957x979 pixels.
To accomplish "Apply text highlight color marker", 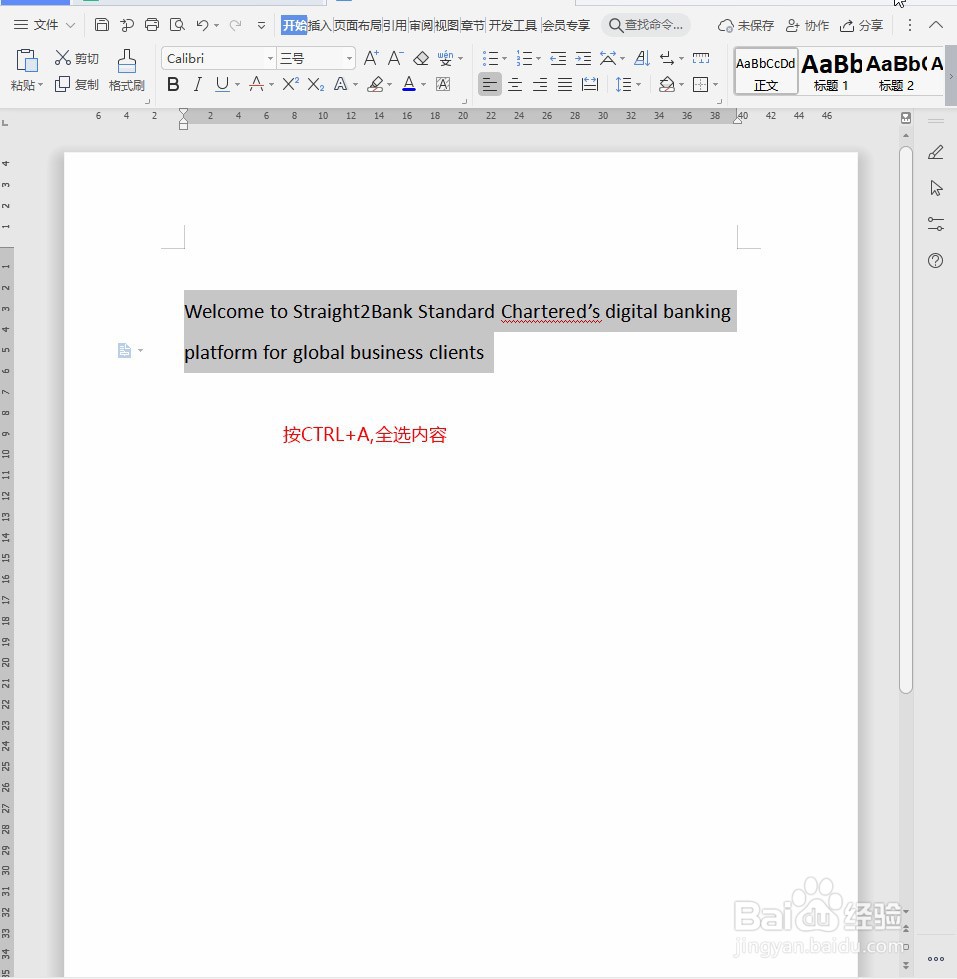I will [375, 84].
